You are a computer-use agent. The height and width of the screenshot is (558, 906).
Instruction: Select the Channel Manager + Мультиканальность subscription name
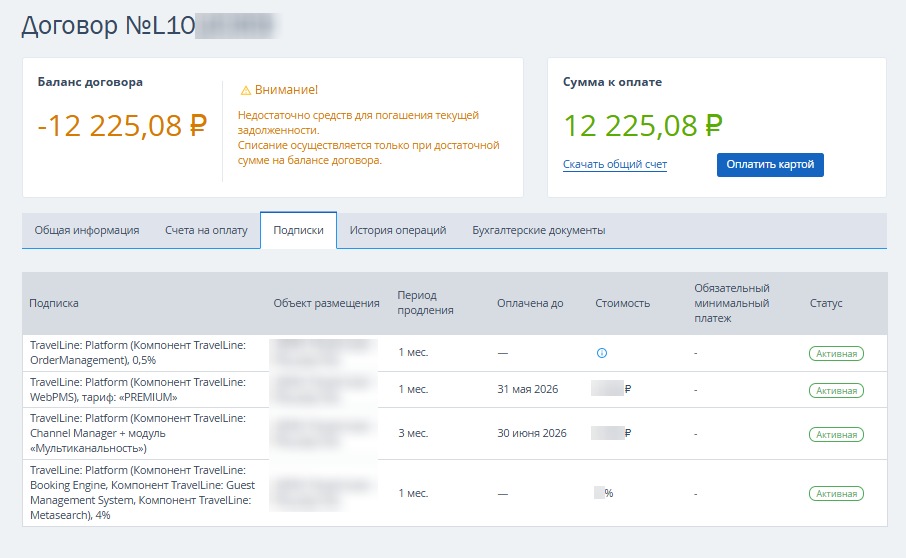[138, 433]
